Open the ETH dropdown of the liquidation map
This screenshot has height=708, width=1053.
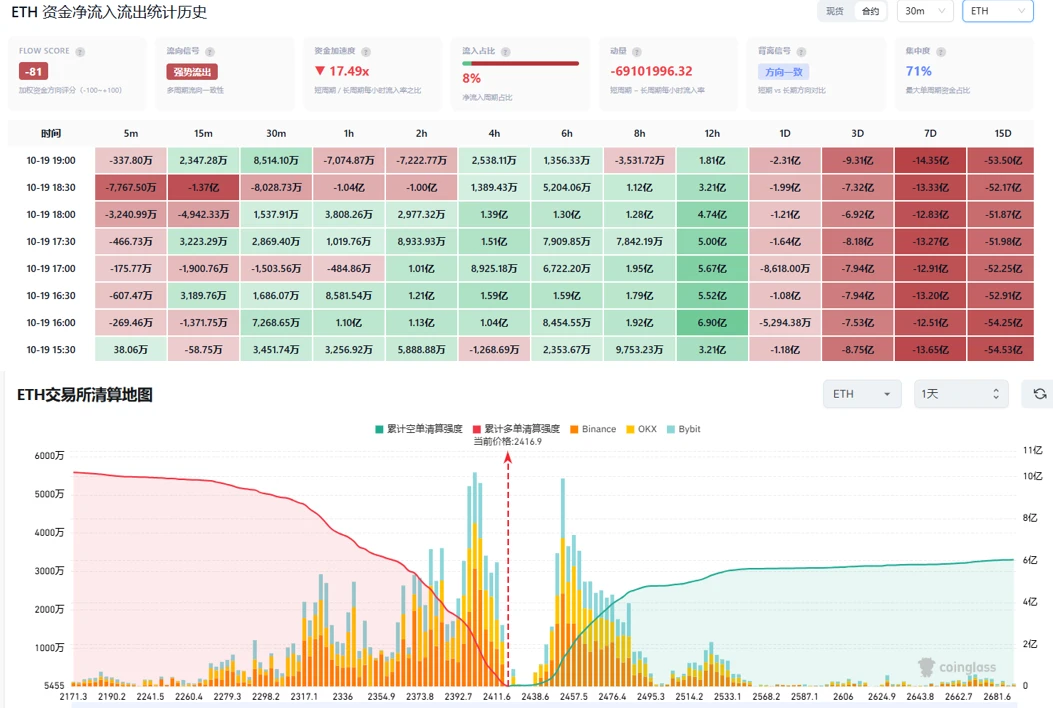pyautogui.click(x=862, y=394)
